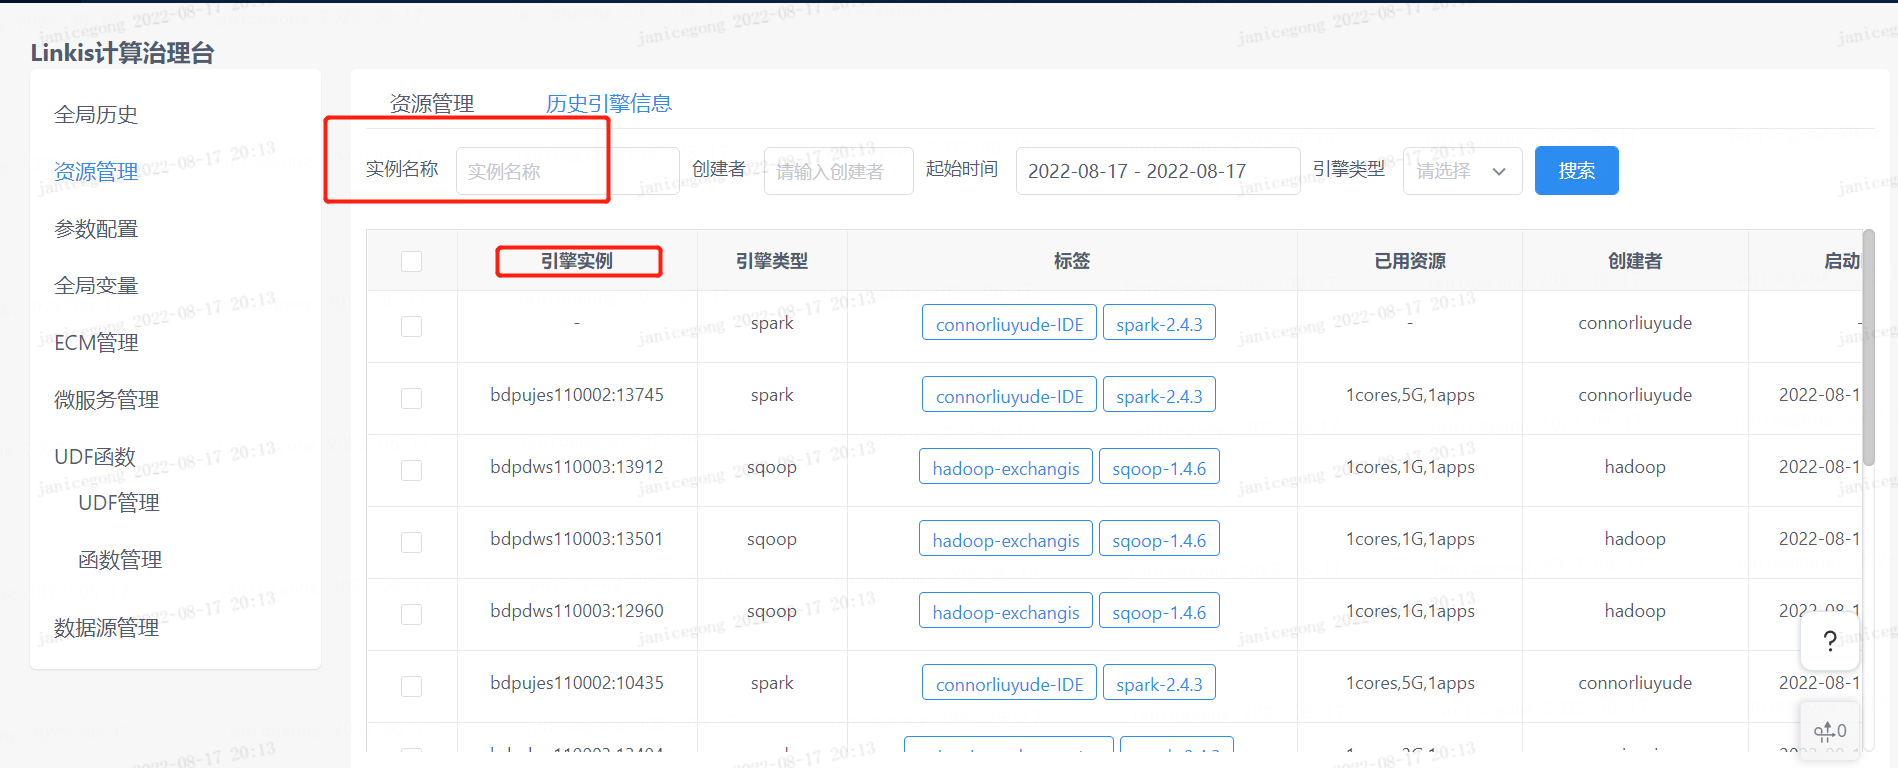Check the first row with dash instance
This screenshot has width=1898, height=768.
(411, 326)
